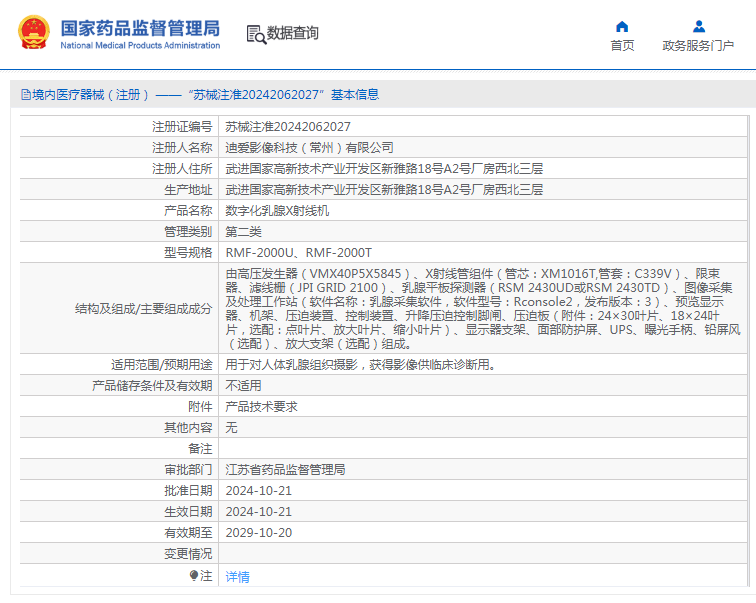The width and height of the screenshot is (756, 603).
Task: Click the 产品技术要求 attachment value
Action: [x=261, y=406]
